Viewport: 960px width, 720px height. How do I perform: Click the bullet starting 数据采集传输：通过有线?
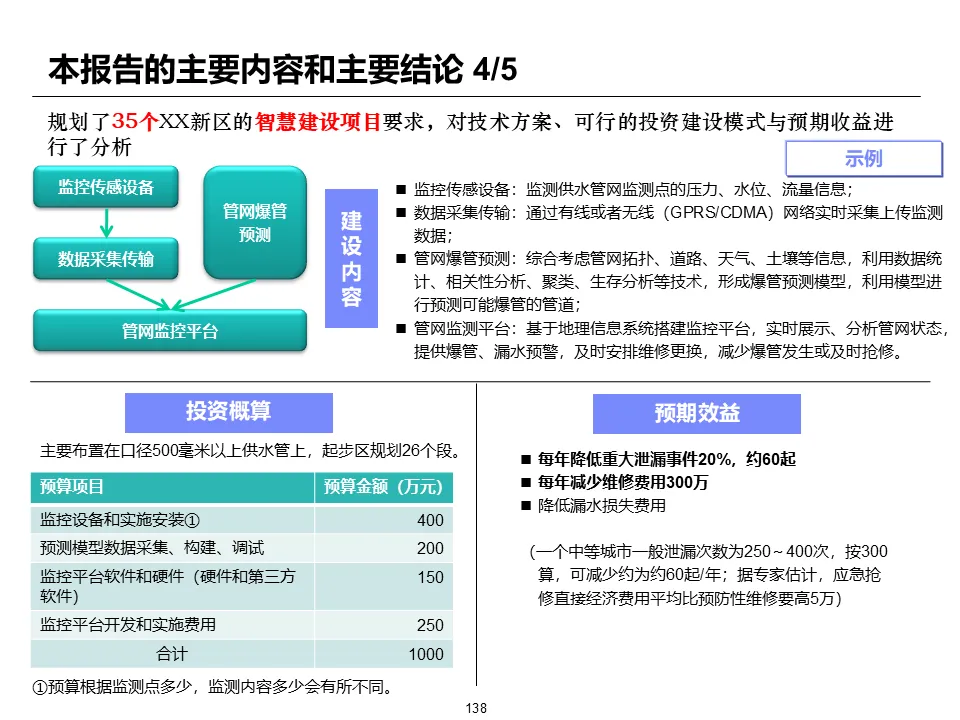tap(670, 224)
